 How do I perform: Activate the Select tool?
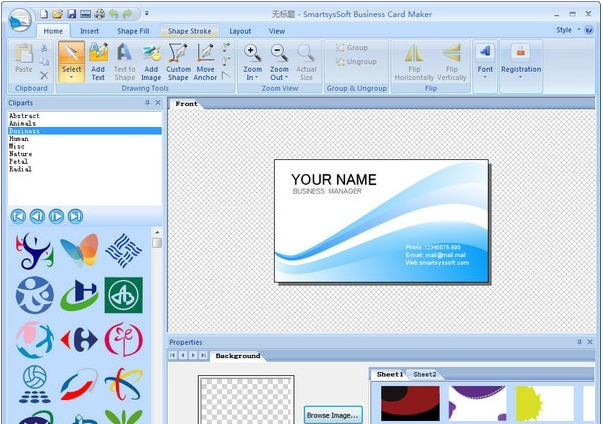click(x=72, y=62)
